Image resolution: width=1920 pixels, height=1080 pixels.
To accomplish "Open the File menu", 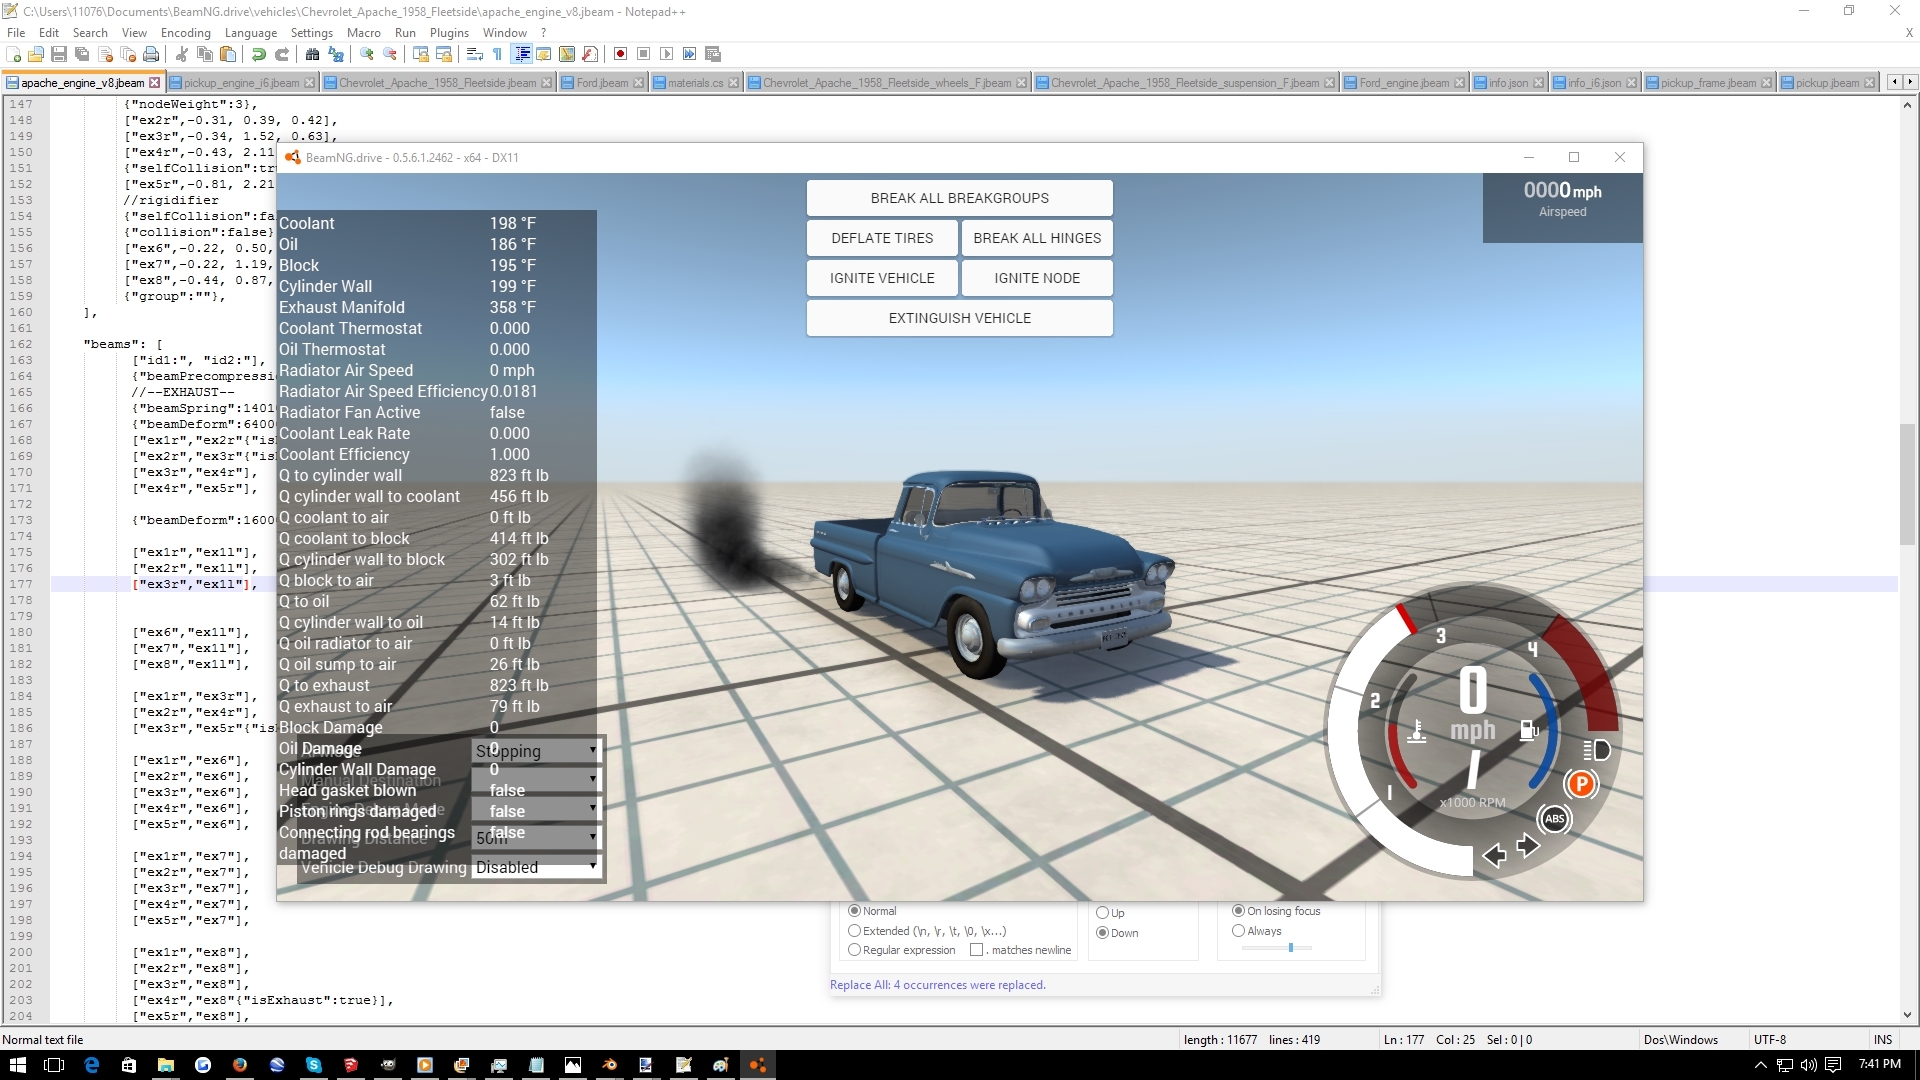I will pos(16,33).
